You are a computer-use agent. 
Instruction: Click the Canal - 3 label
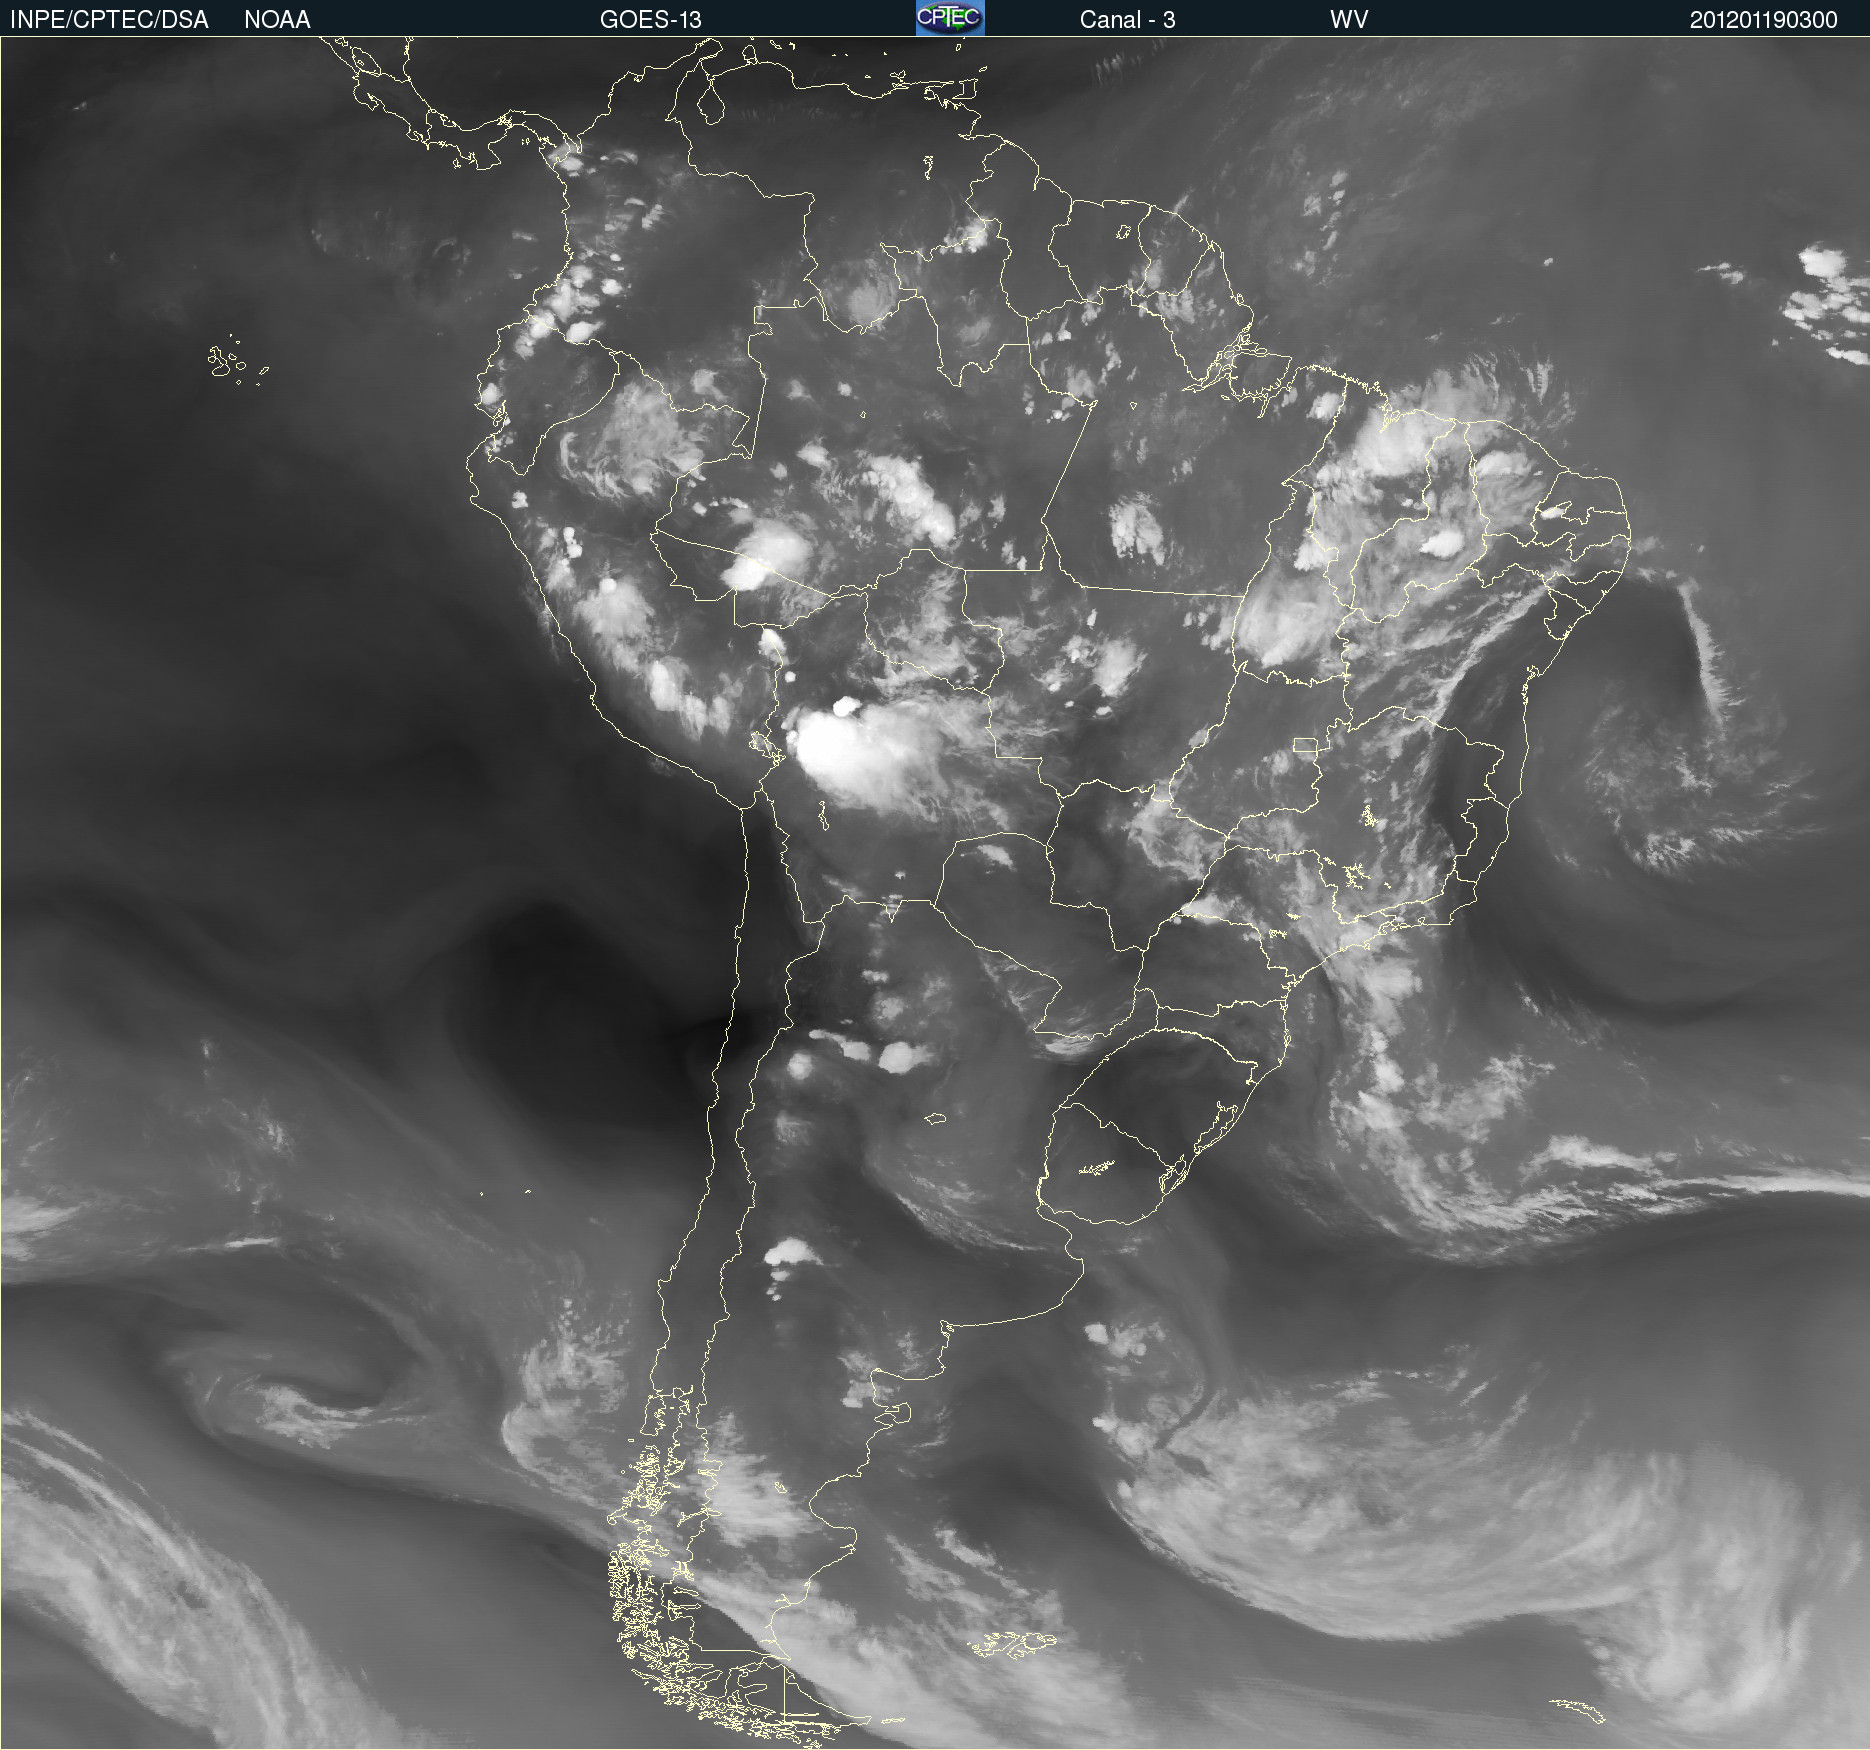1127,19
